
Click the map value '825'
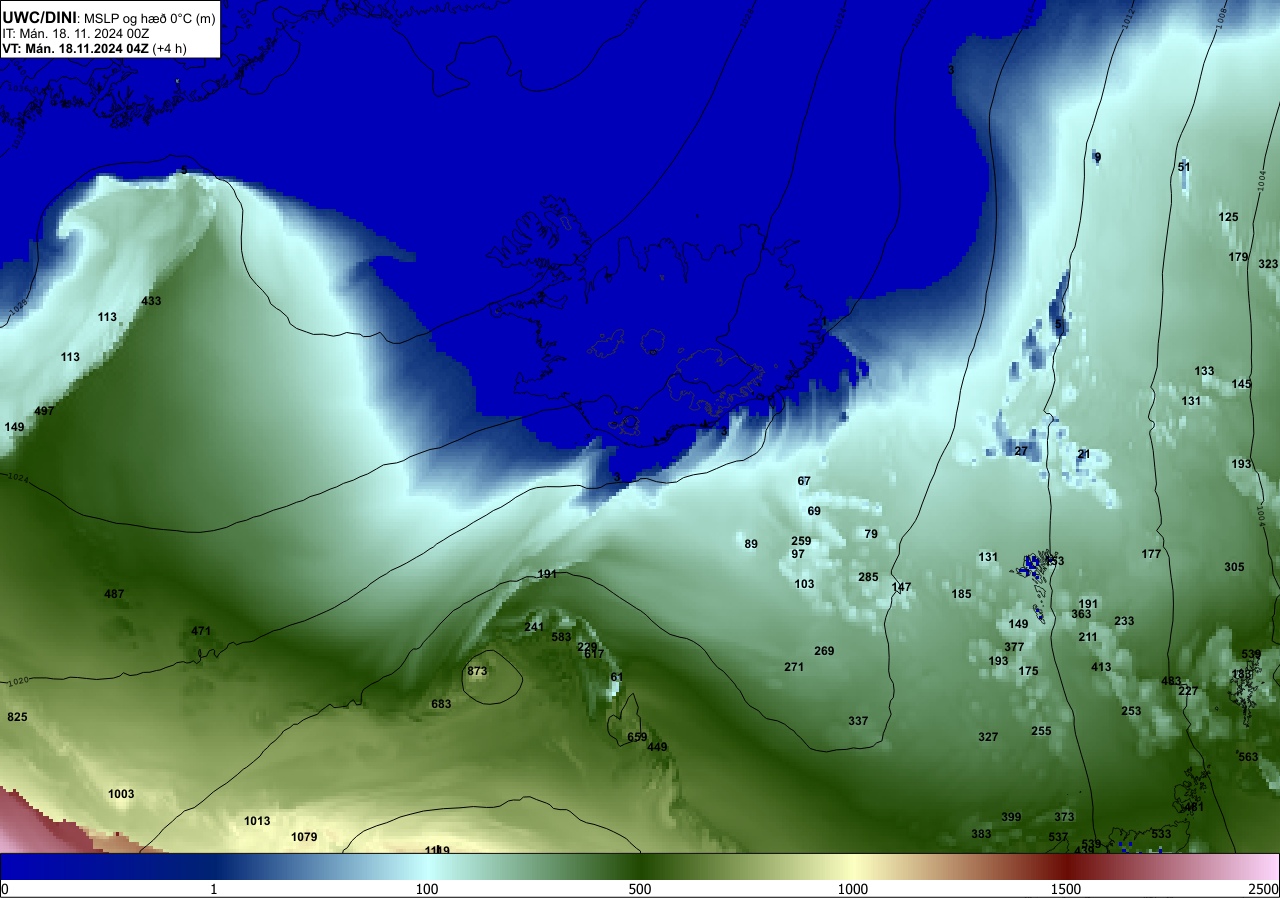17,718
